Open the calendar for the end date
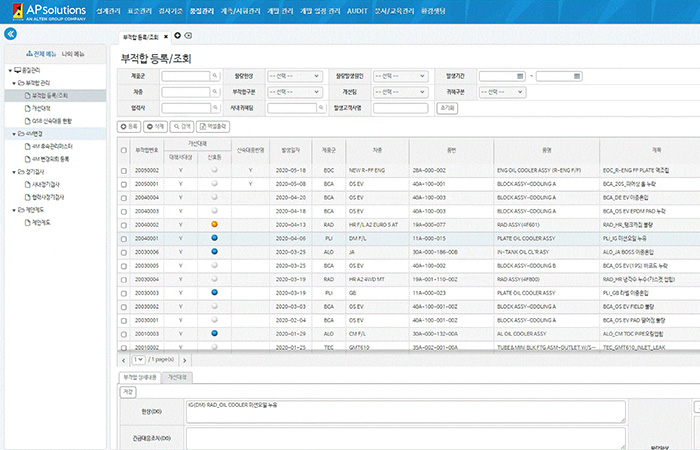Image resolution: width=700 pixels, height=450 pixels. (577, 76)
